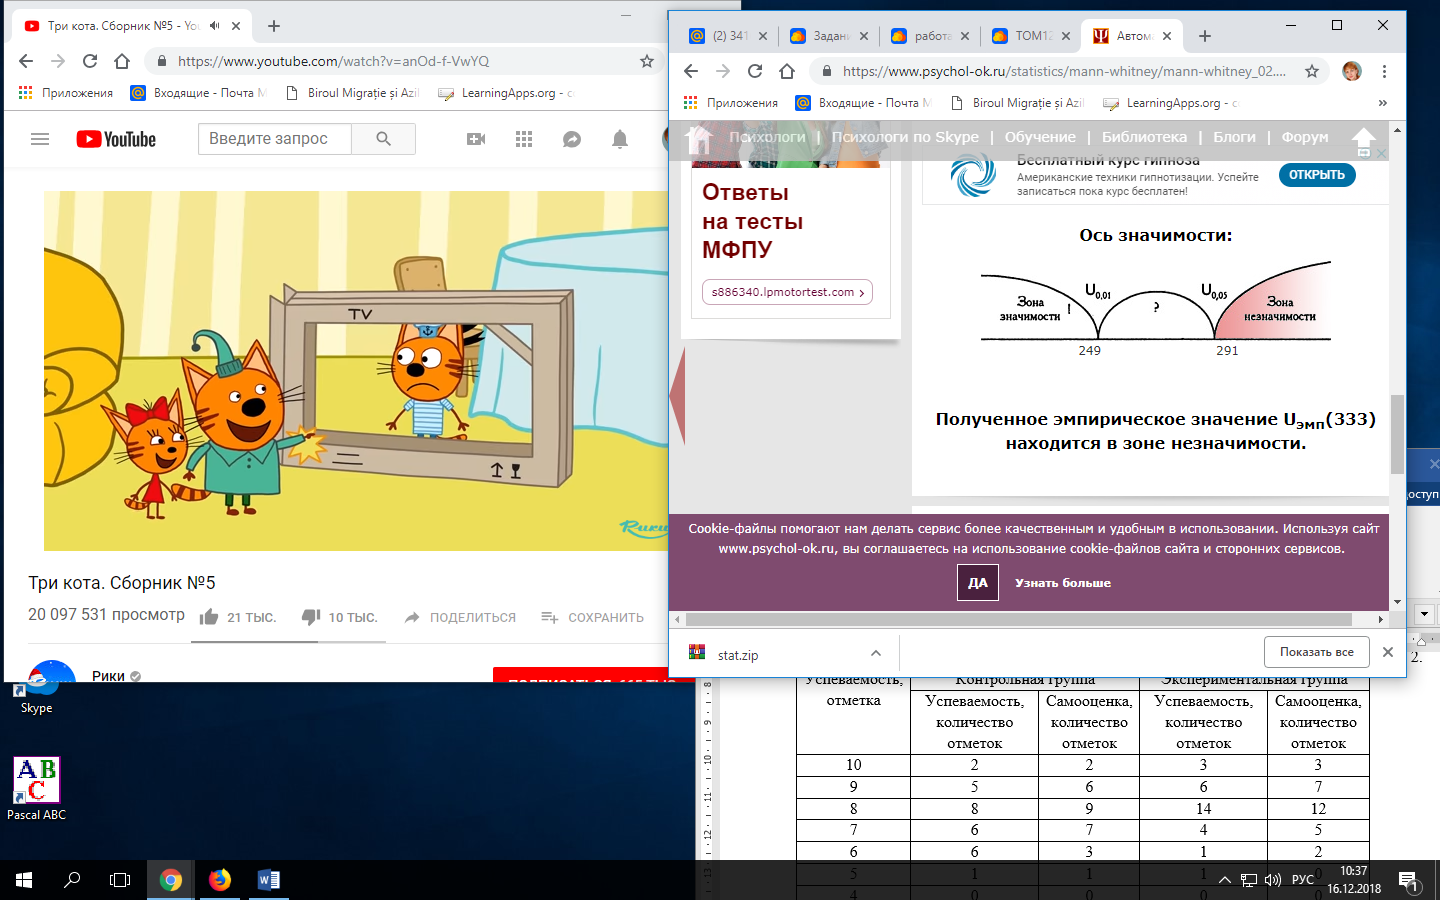
Task: Open the Приложения bookmark in YouTube window
Action: tap(66, 93)
